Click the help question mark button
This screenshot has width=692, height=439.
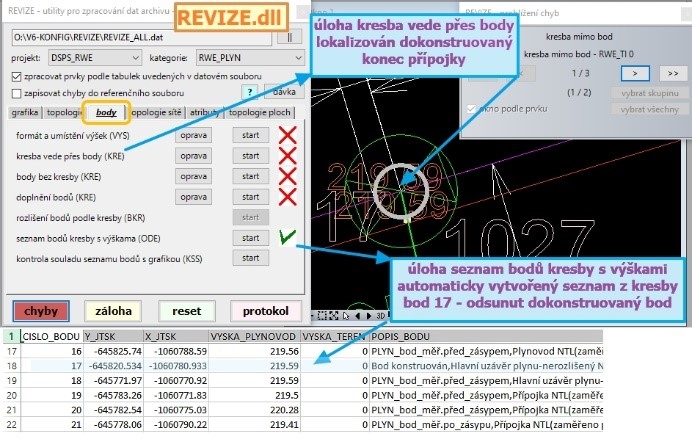coord(250,92)
